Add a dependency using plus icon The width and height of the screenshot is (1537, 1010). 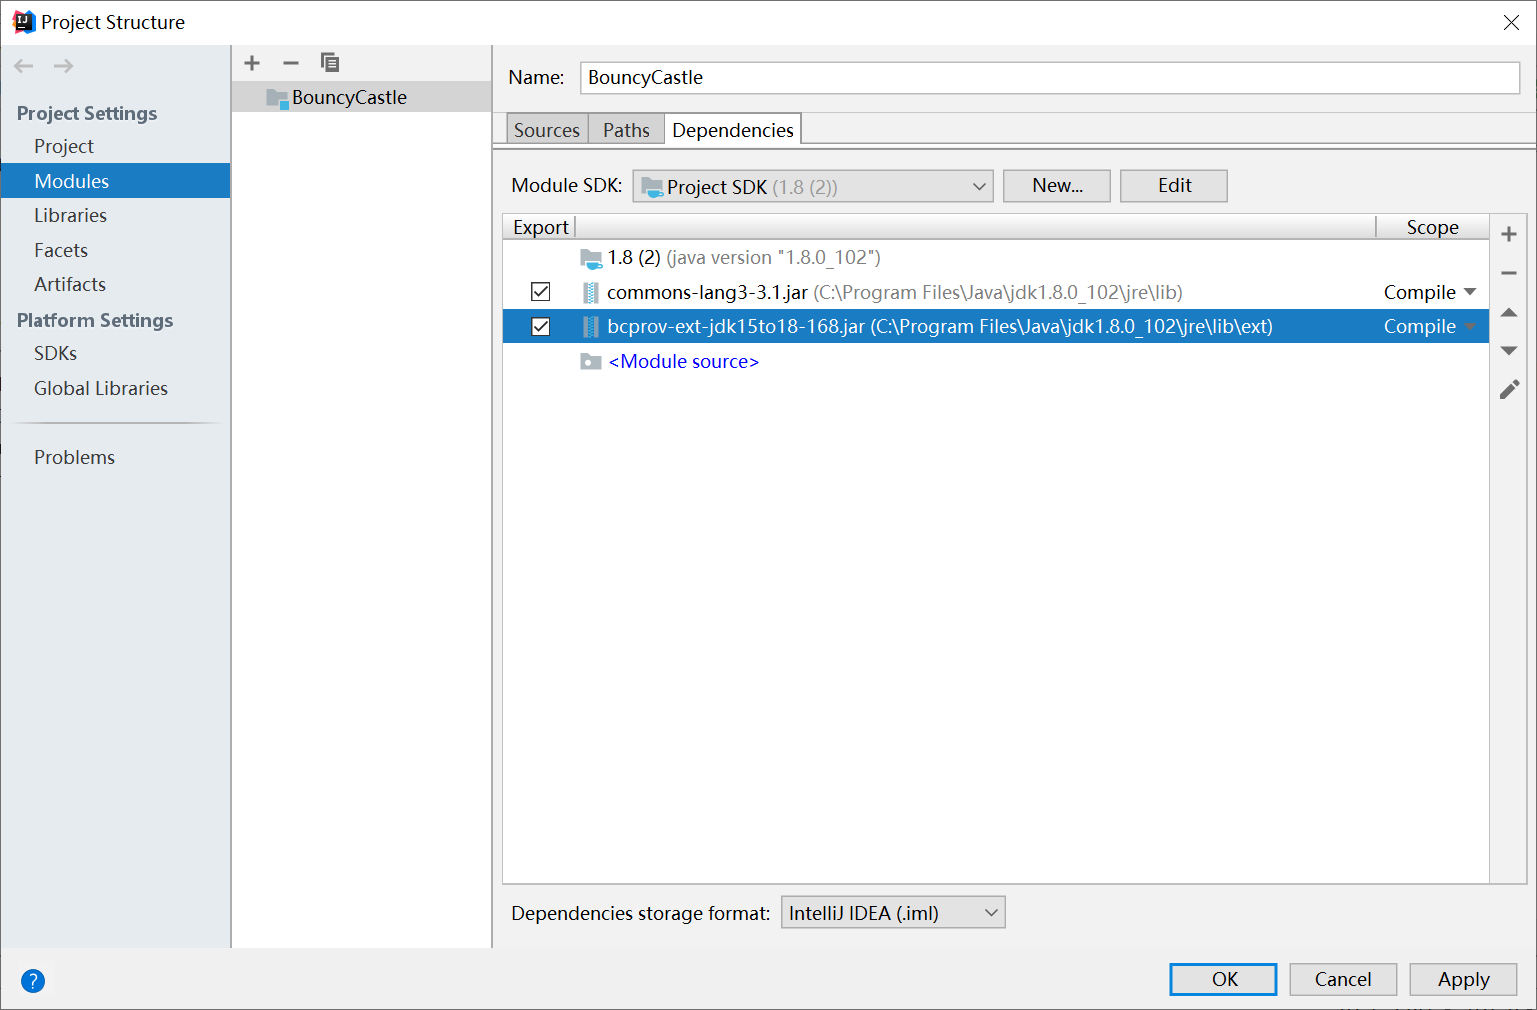(x=1509, y=234)
